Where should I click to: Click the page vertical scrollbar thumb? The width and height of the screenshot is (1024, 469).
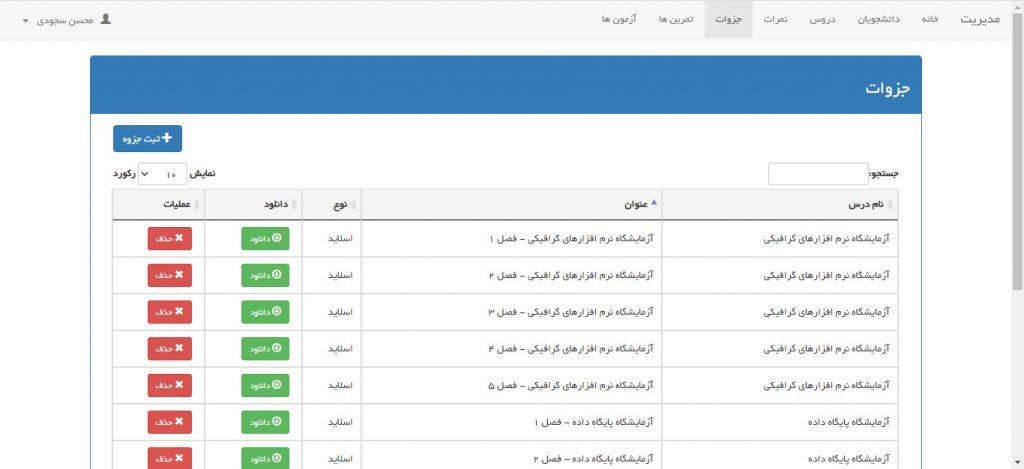tap(1017, 150)
